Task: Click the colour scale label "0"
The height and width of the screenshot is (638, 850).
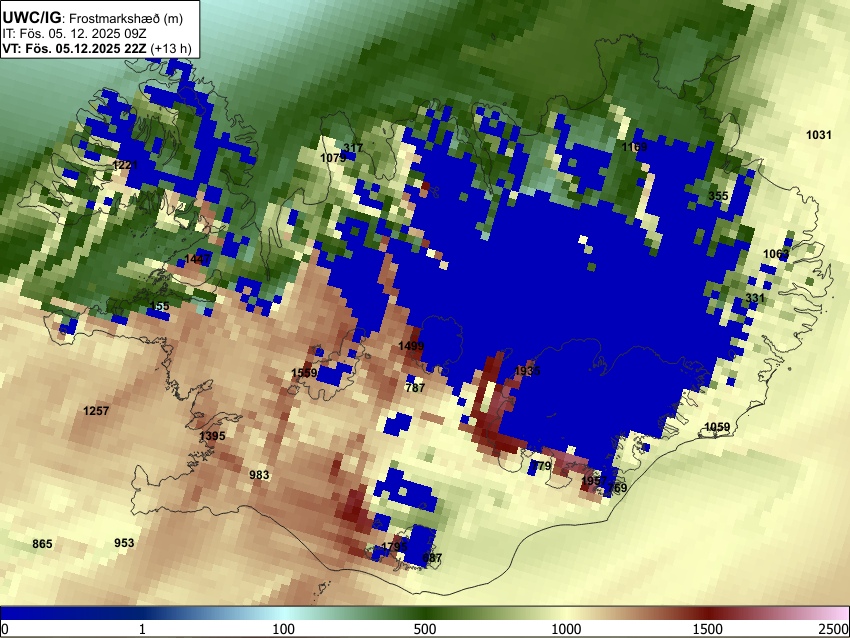Action: tap(5, 629)
